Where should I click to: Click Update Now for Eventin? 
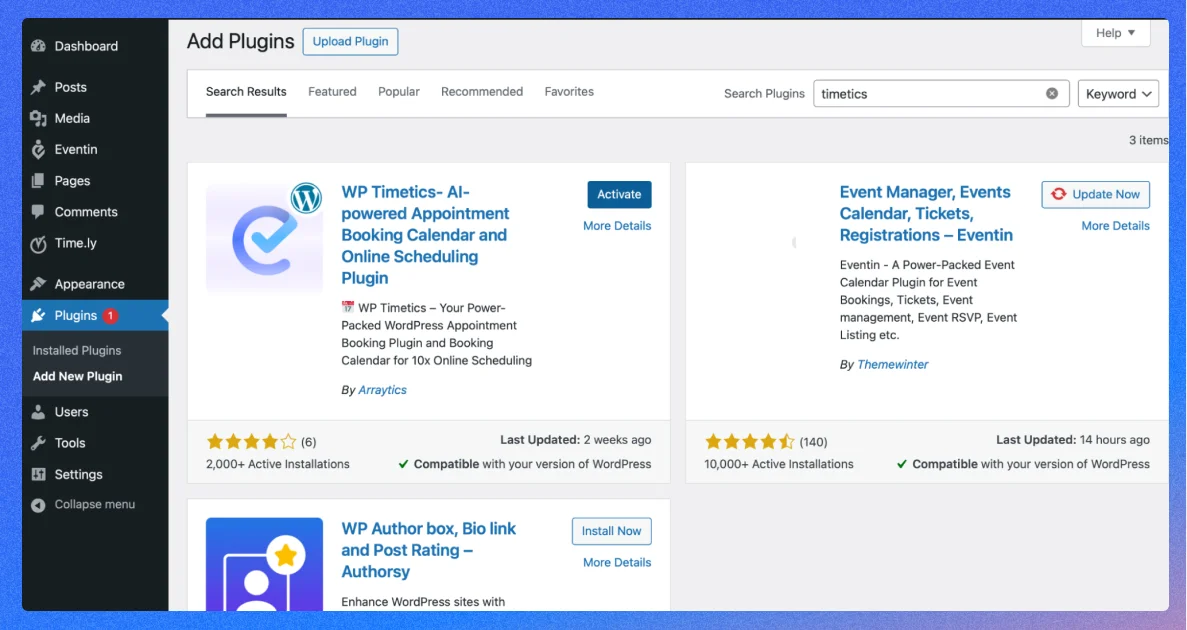1095,195
